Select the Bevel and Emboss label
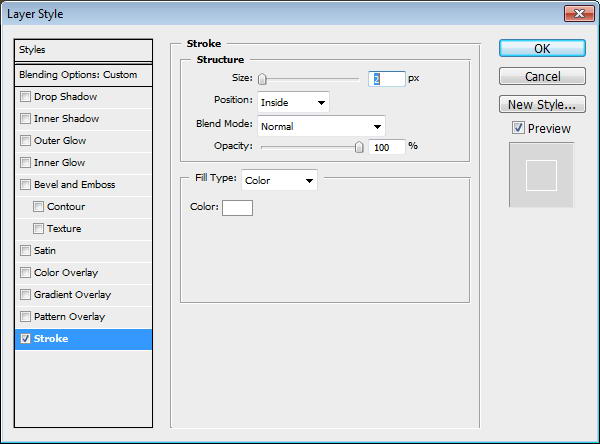 pyautogui.click(x=75, y=184)
